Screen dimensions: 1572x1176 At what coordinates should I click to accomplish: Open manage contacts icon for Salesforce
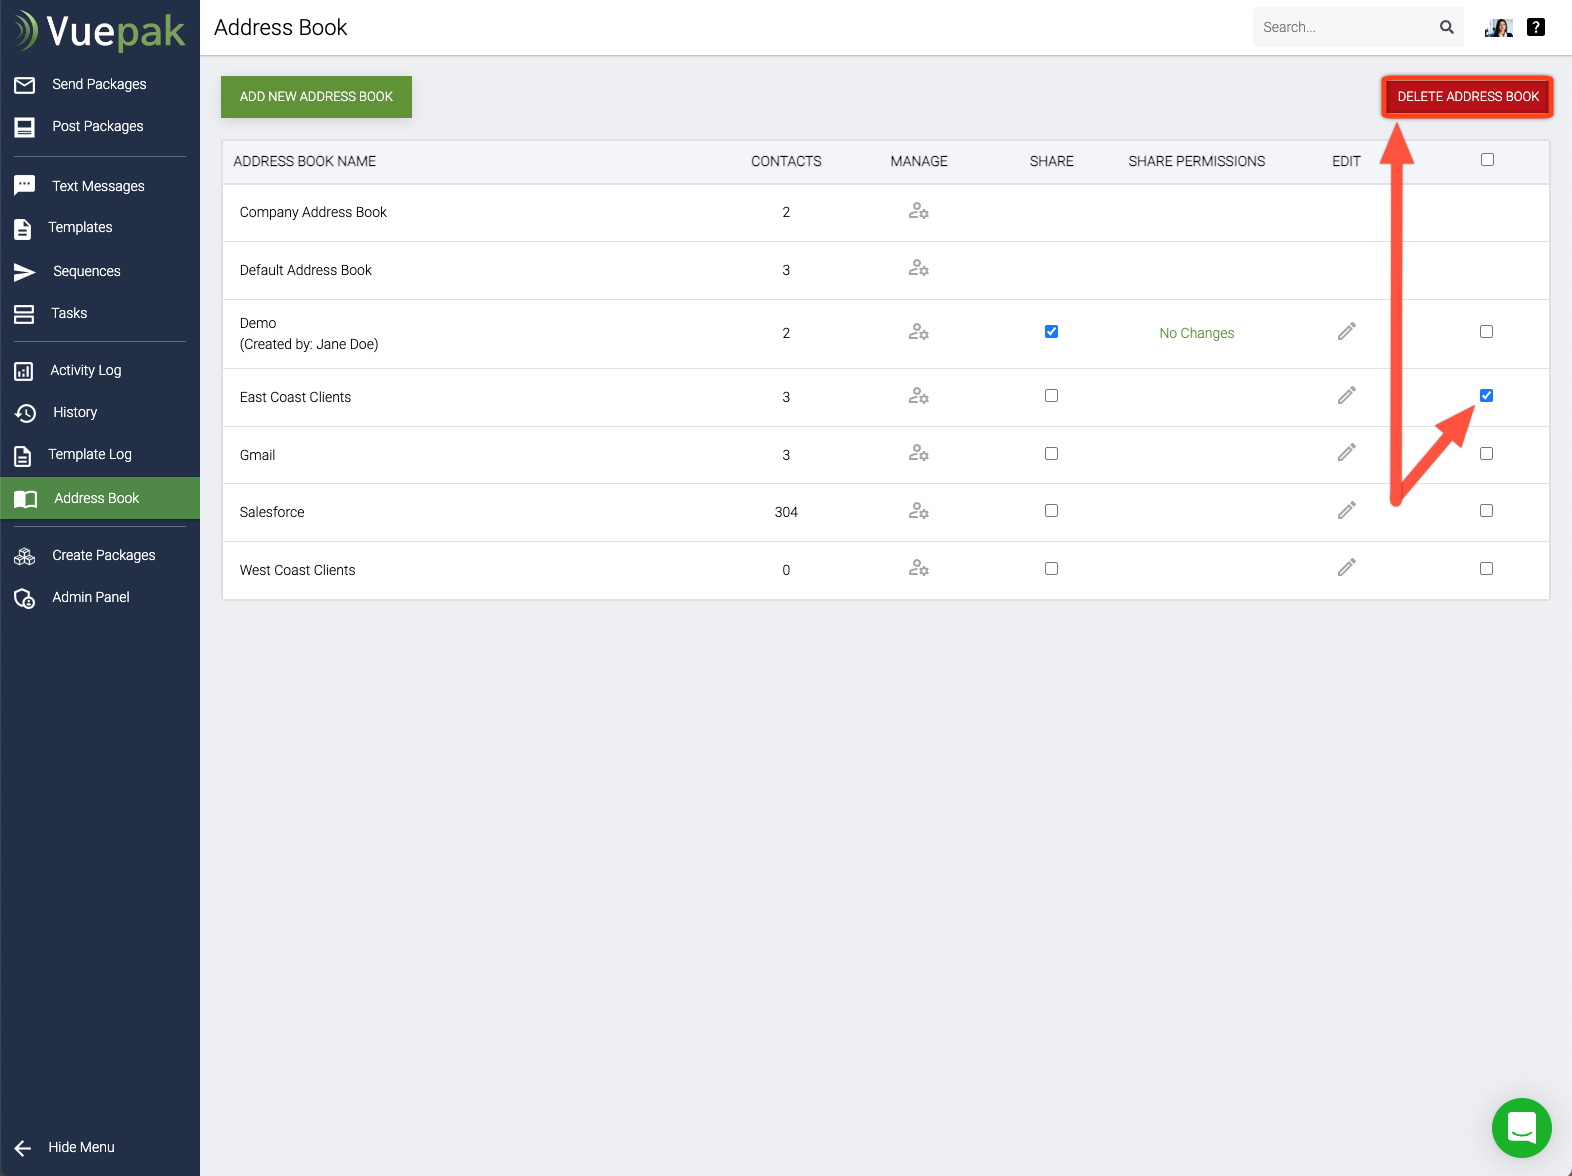tap(918, 511)
